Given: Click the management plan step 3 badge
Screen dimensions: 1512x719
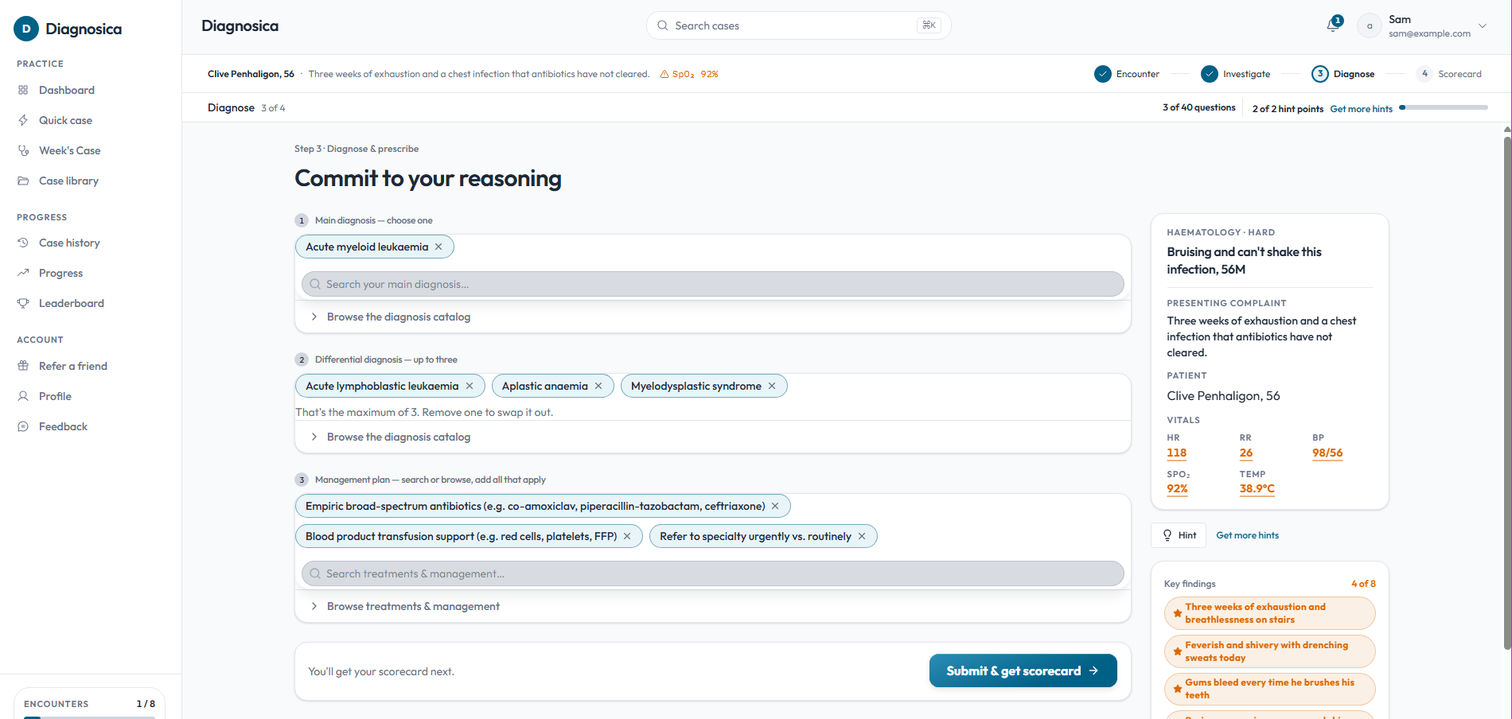Looking at the screenshot, I should tap(301, 480).
